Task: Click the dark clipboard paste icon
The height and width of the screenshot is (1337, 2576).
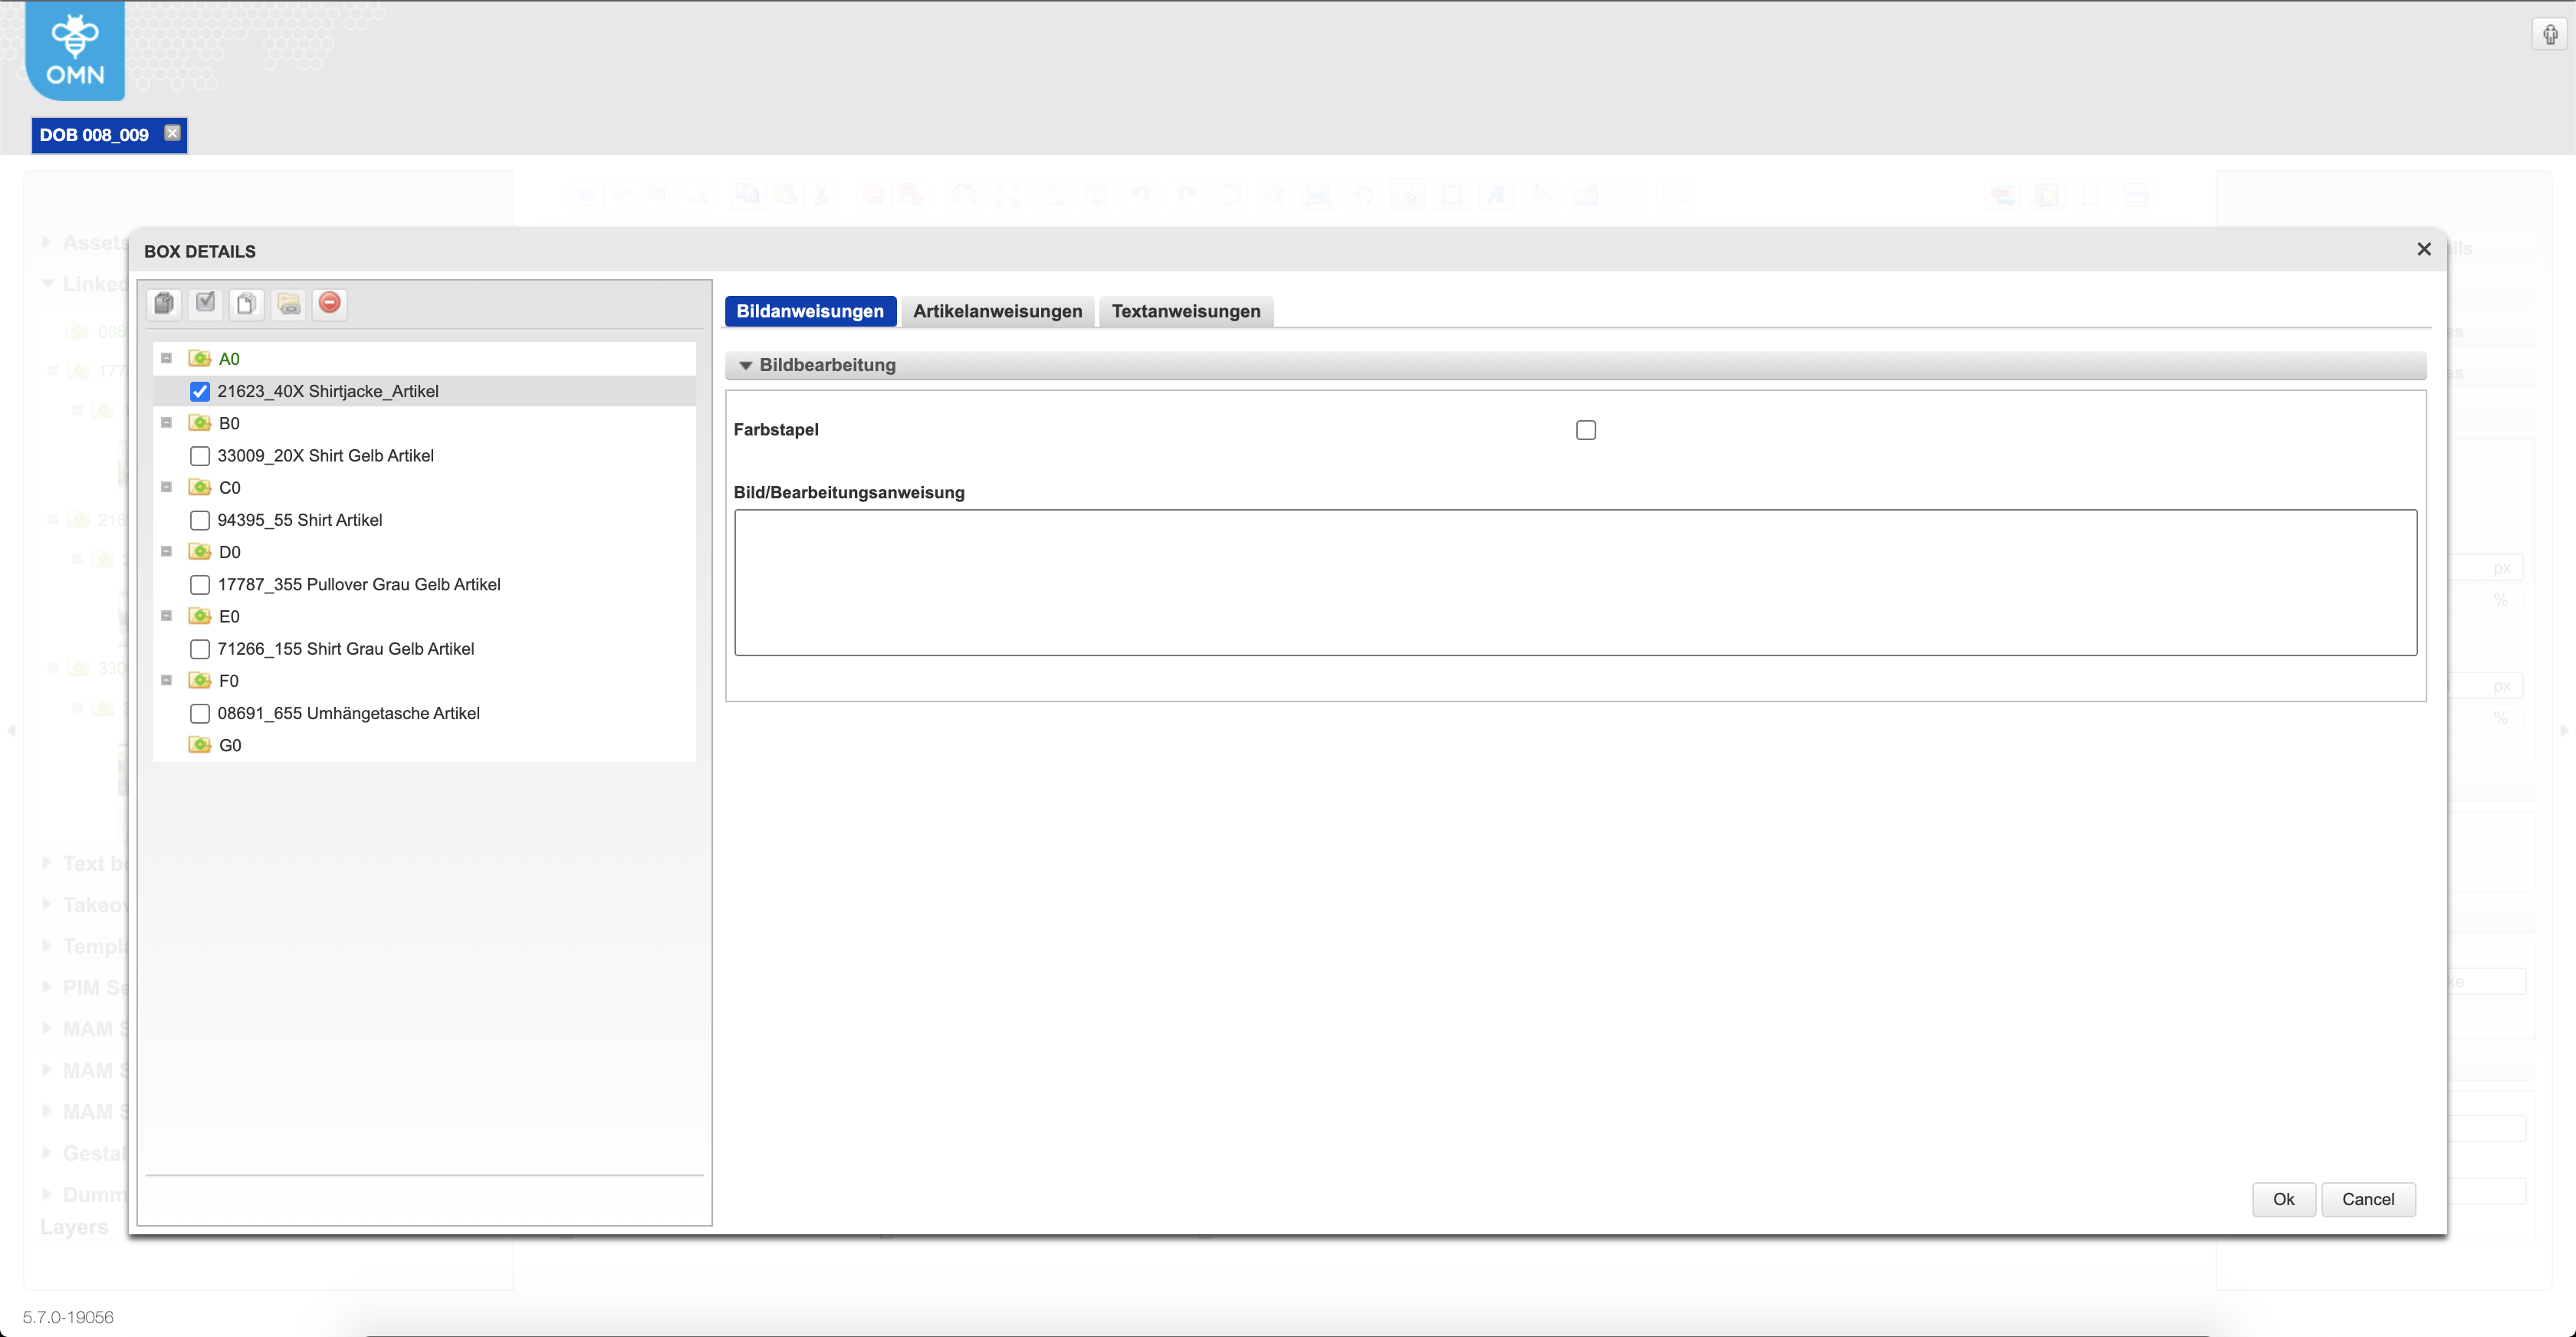Action: [x=165, y=303]
